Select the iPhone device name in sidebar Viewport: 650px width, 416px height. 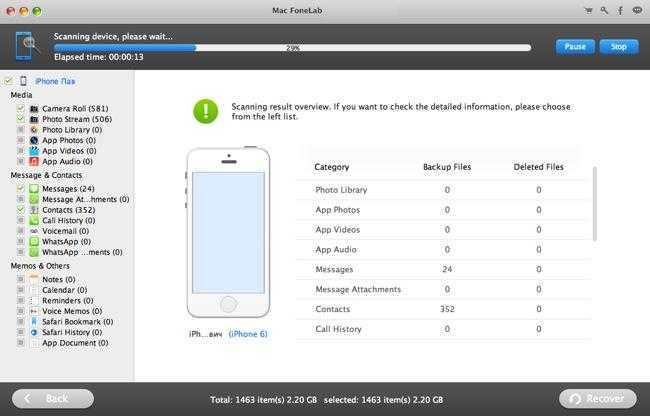[55, 81]
